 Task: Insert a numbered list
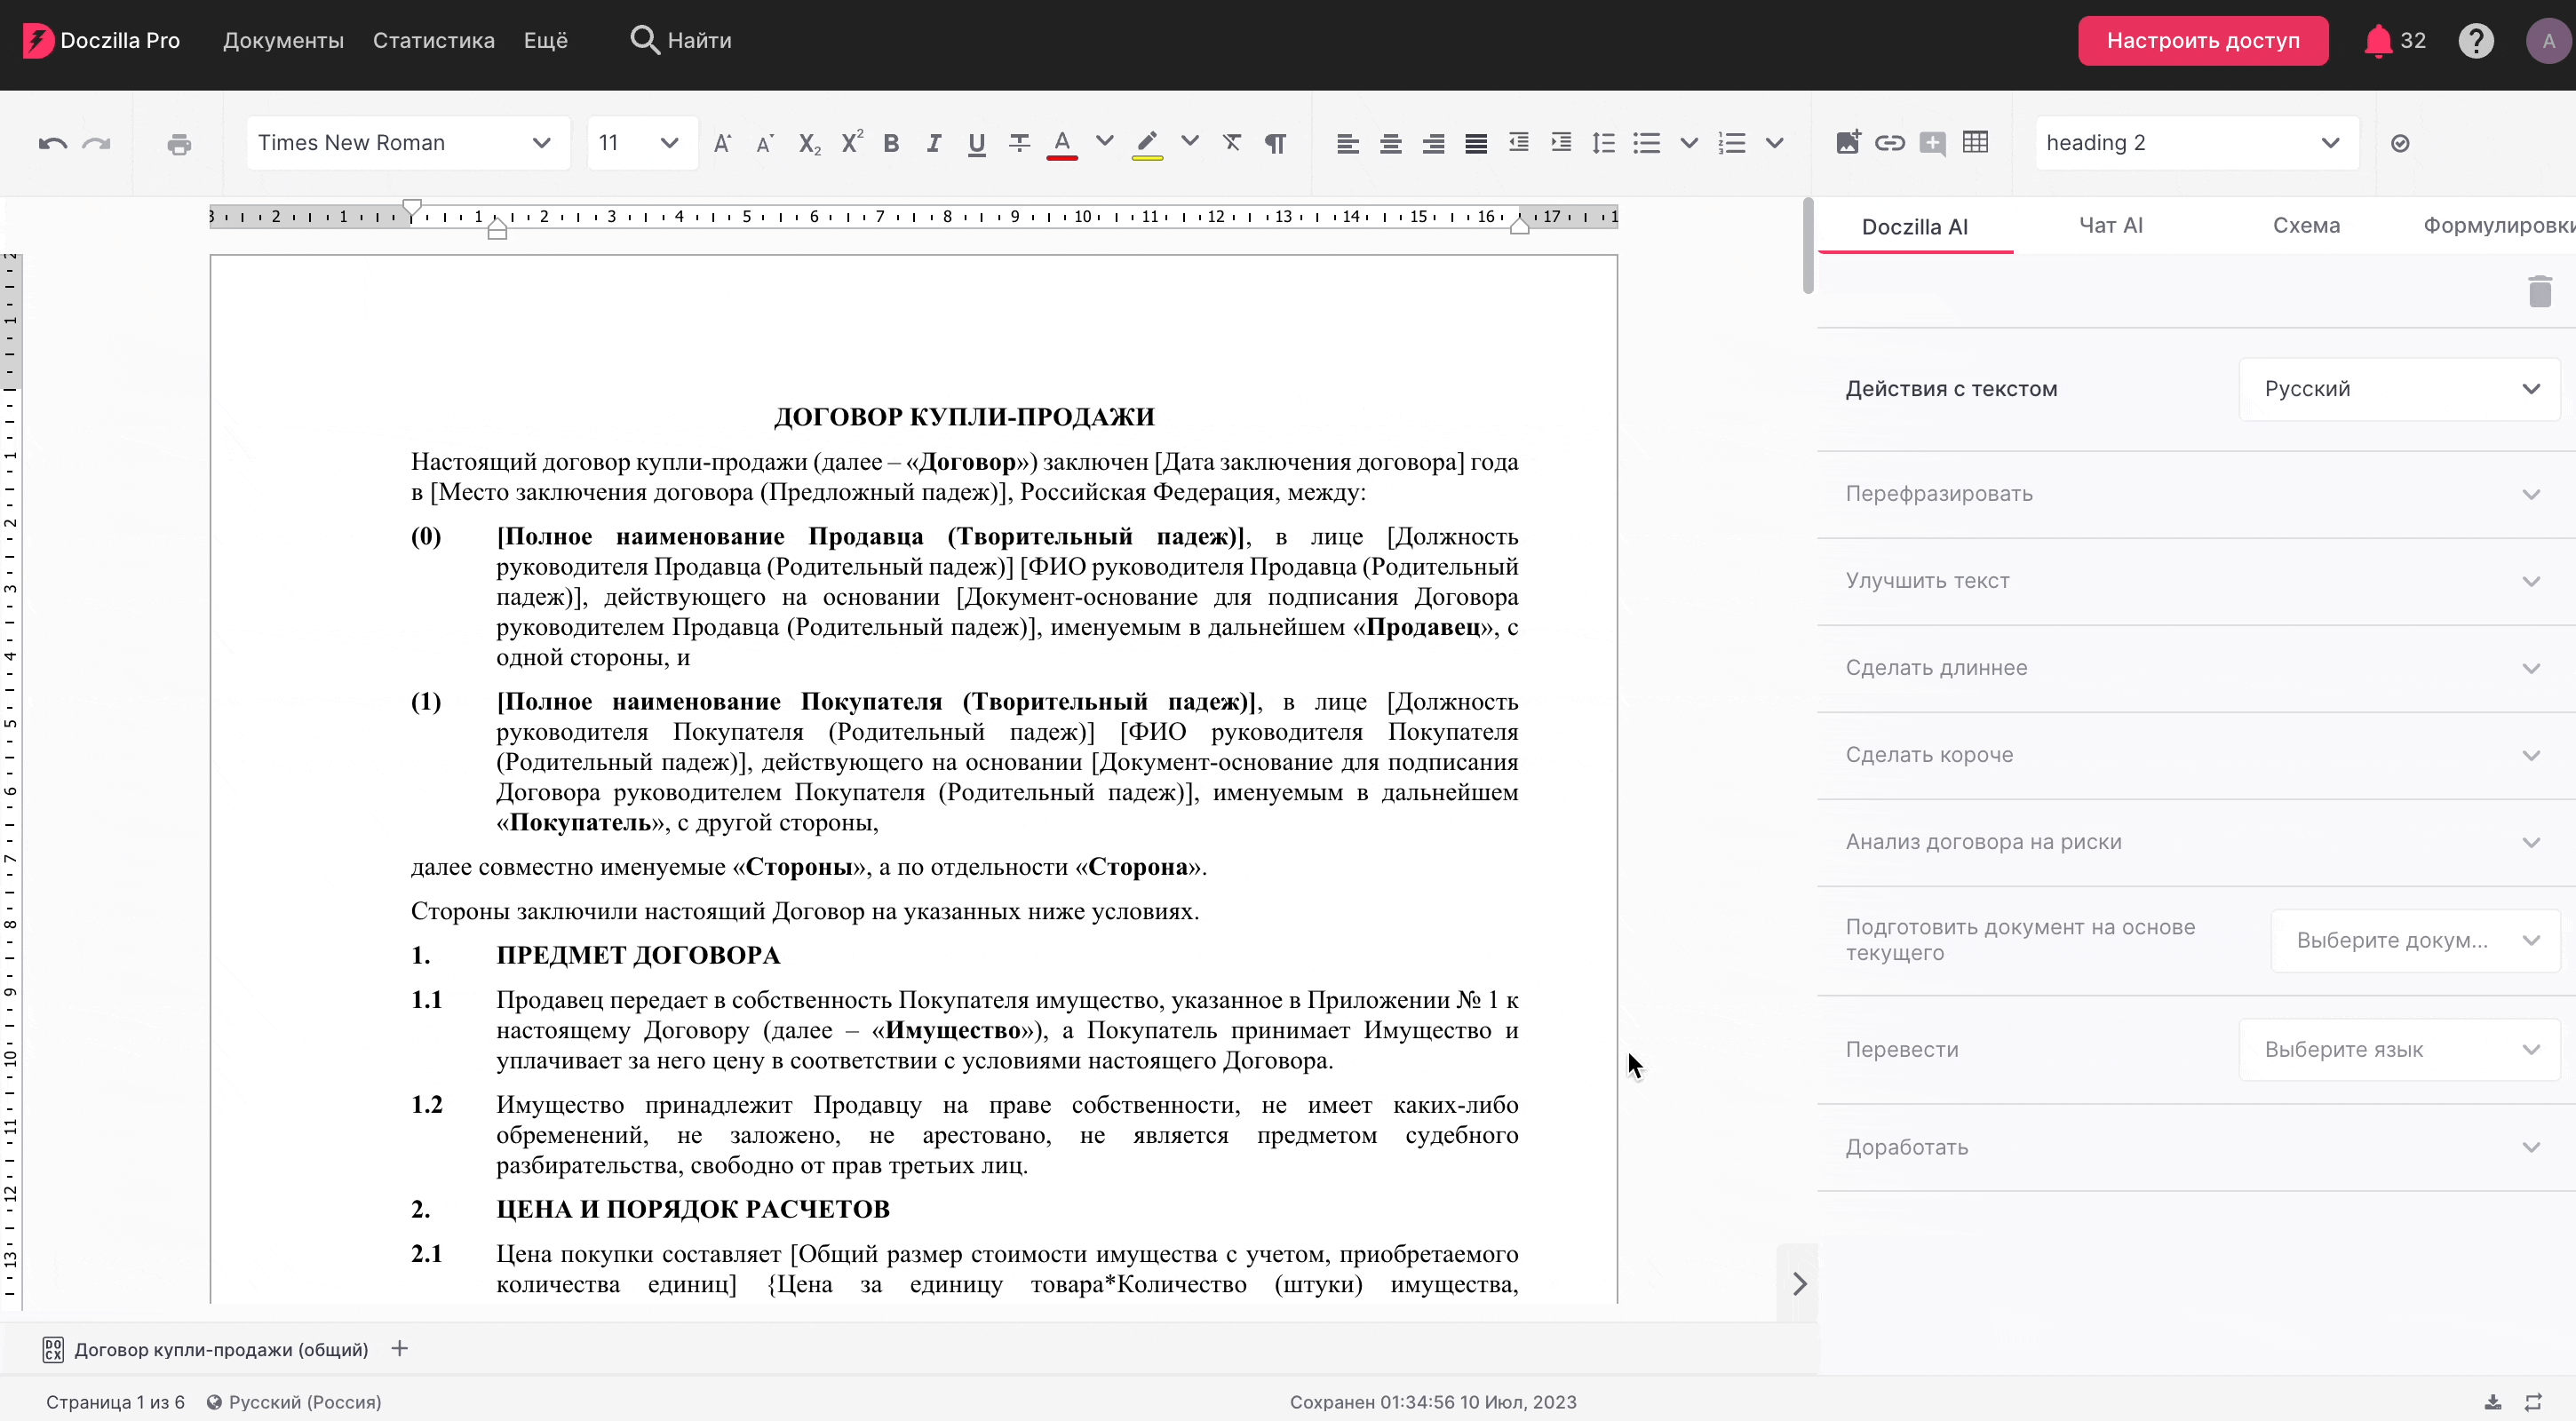[x=1732, y=143]
